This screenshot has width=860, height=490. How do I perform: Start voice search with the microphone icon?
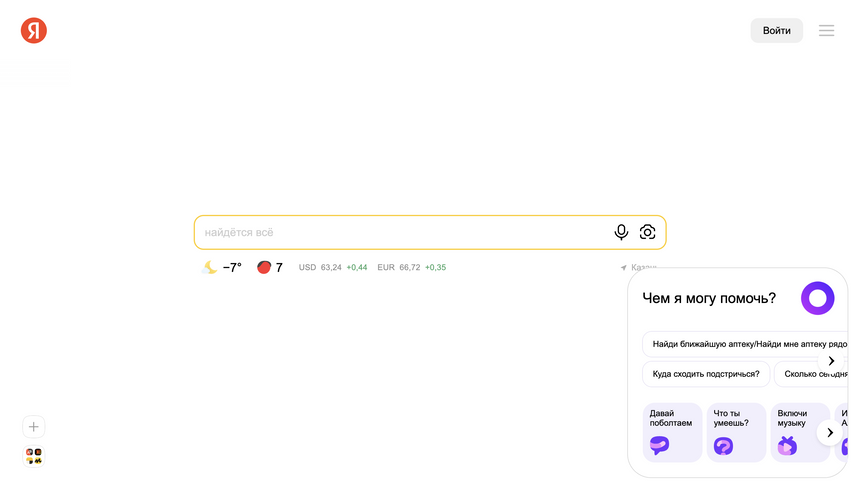(621, 232)
